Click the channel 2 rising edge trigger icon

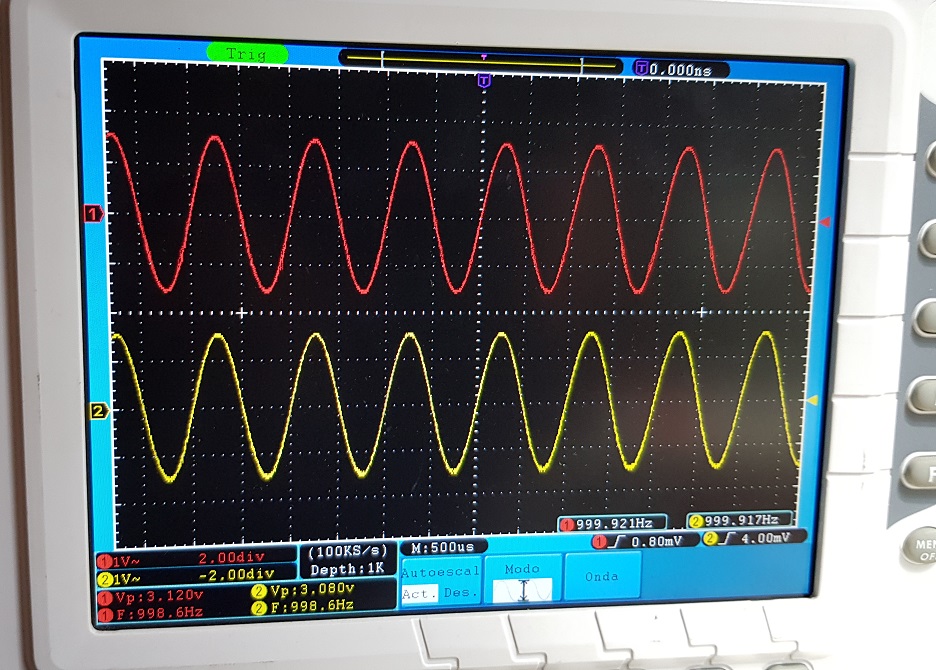click(727, 539)
